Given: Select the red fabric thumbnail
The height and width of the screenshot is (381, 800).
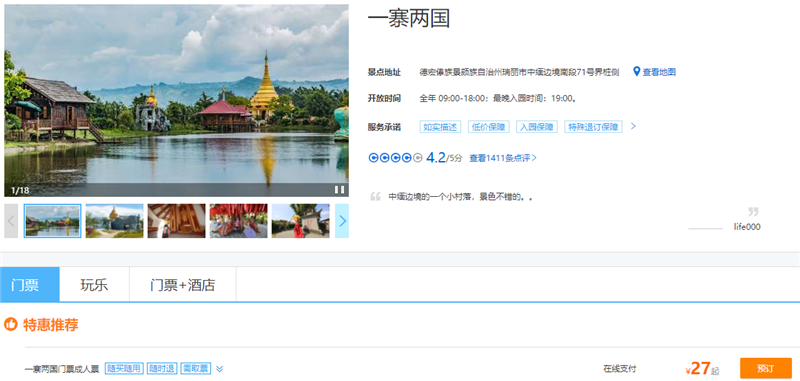Looking at the screenshot, I should pyautogui.click(x=238, y=221).
